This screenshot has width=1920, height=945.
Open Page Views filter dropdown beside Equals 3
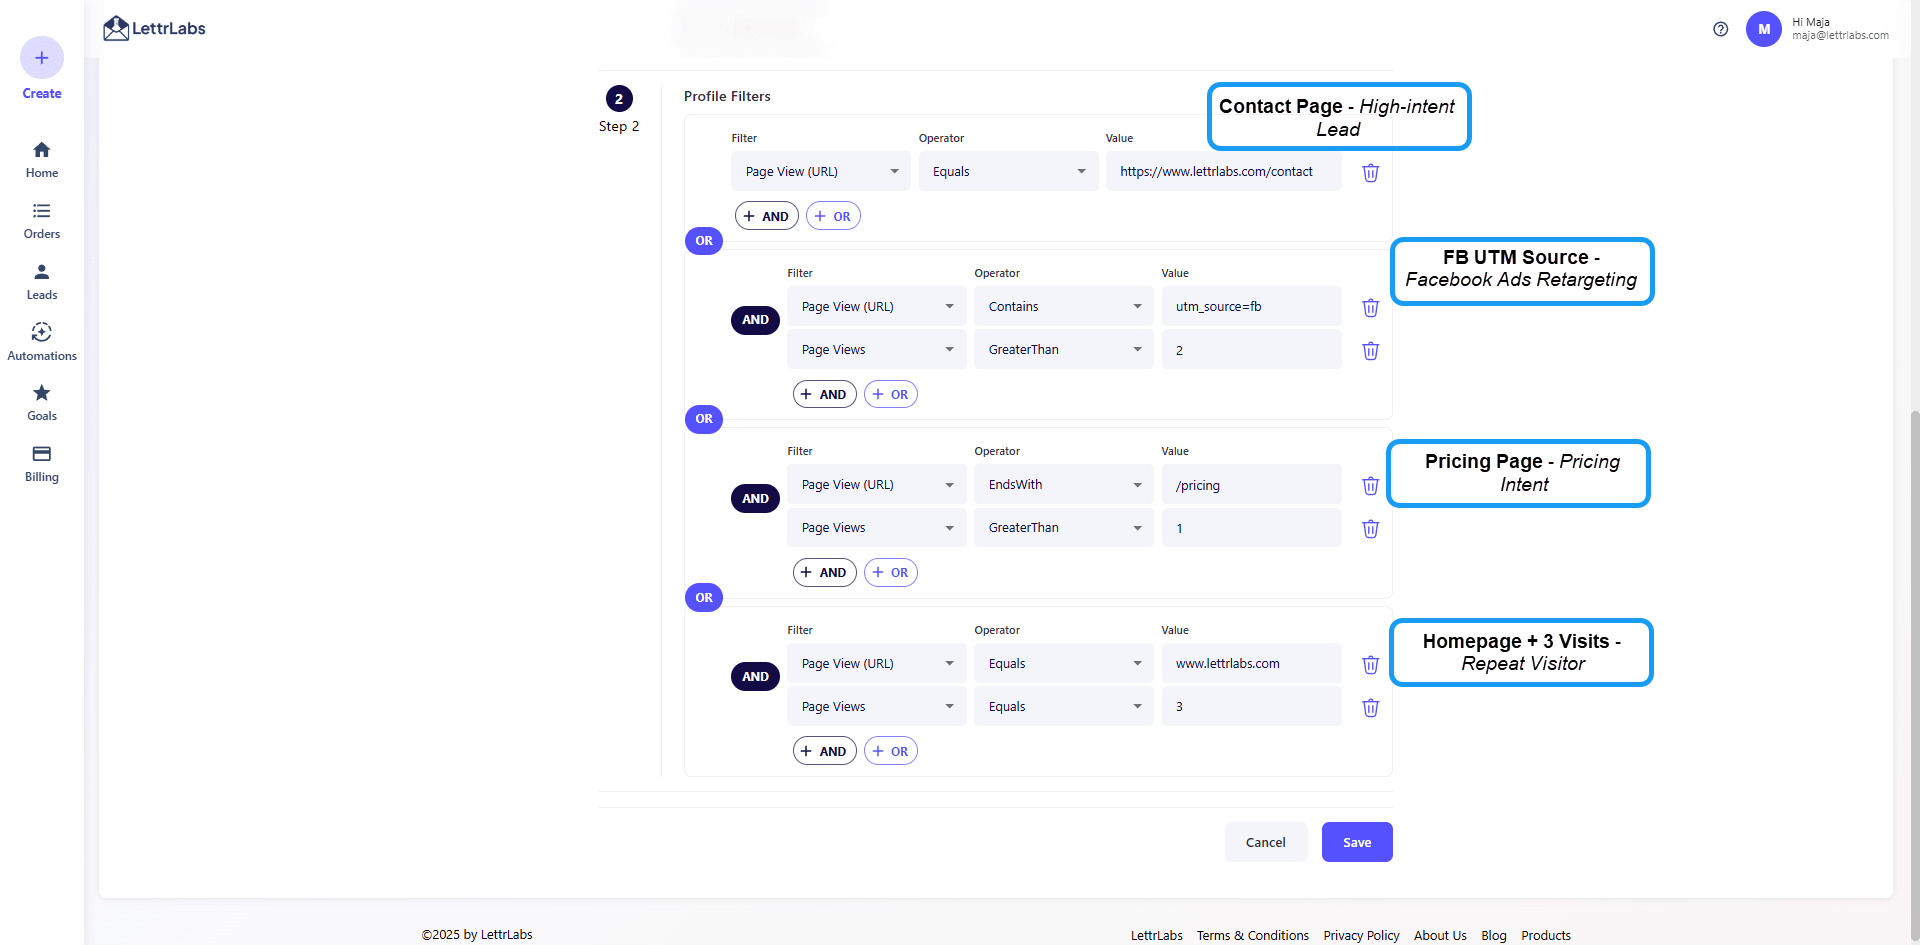click(x=877, y=706)
